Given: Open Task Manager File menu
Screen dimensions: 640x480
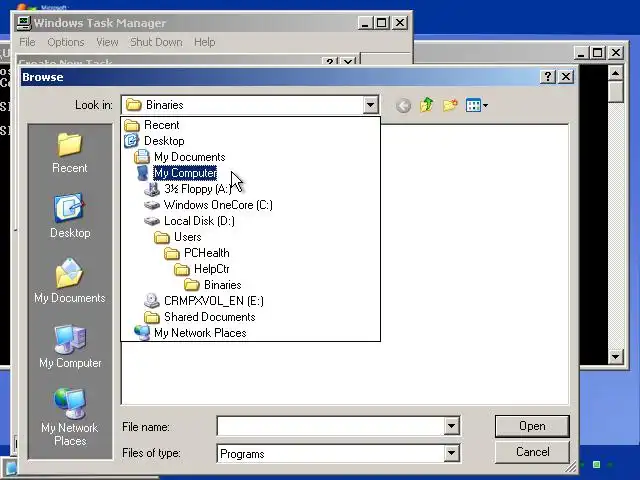Looking at the screenshot, I should (27, 42).
